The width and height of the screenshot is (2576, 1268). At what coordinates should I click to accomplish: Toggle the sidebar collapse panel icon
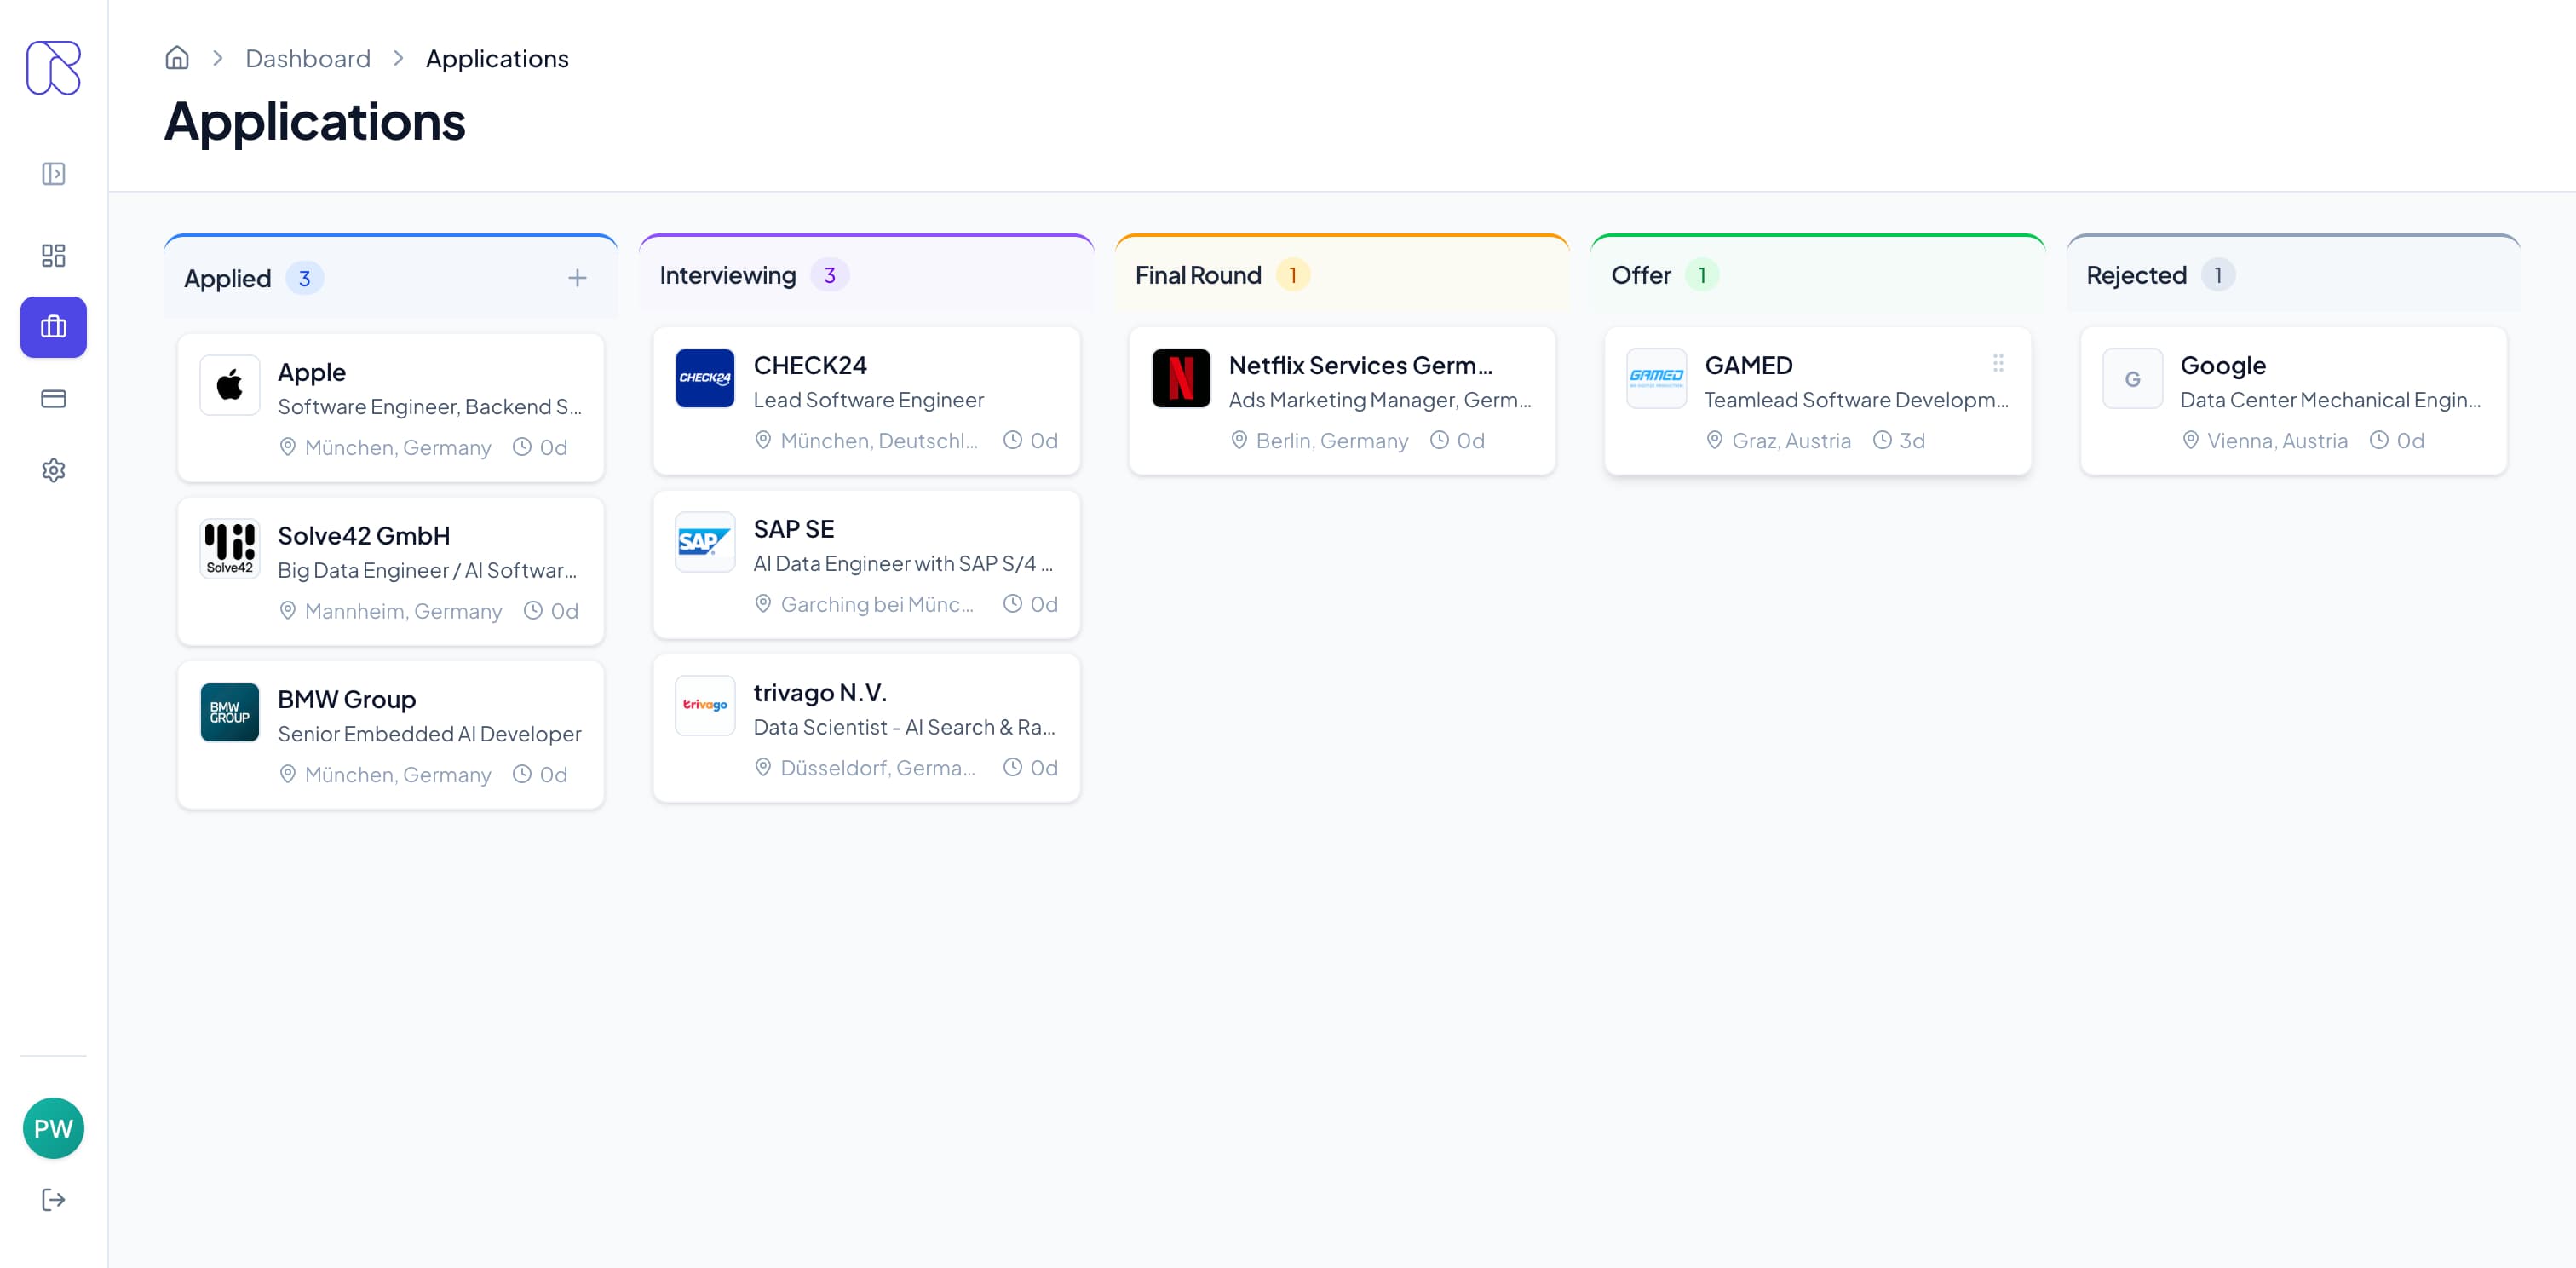(53, 174)
